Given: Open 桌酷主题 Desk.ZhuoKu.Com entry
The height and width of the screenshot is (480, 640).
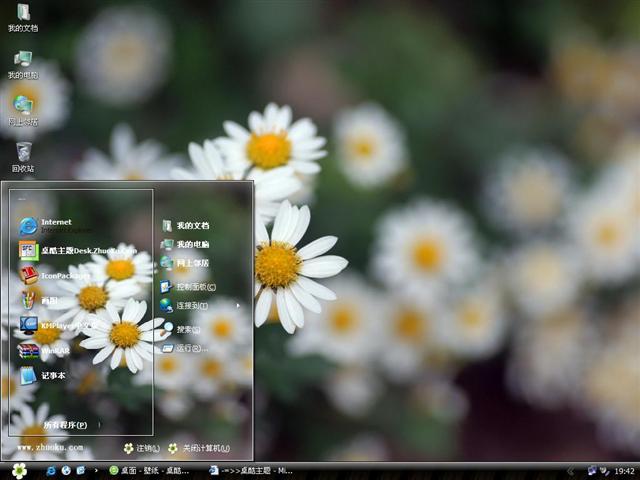Looking at the screenshot, I should (x=78, y=251).
